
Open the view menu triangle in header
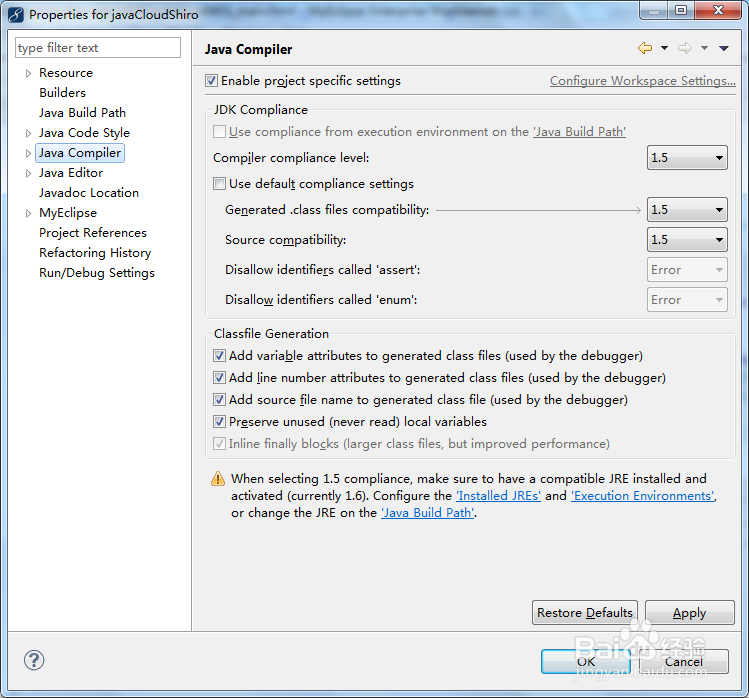coord(724,48)
